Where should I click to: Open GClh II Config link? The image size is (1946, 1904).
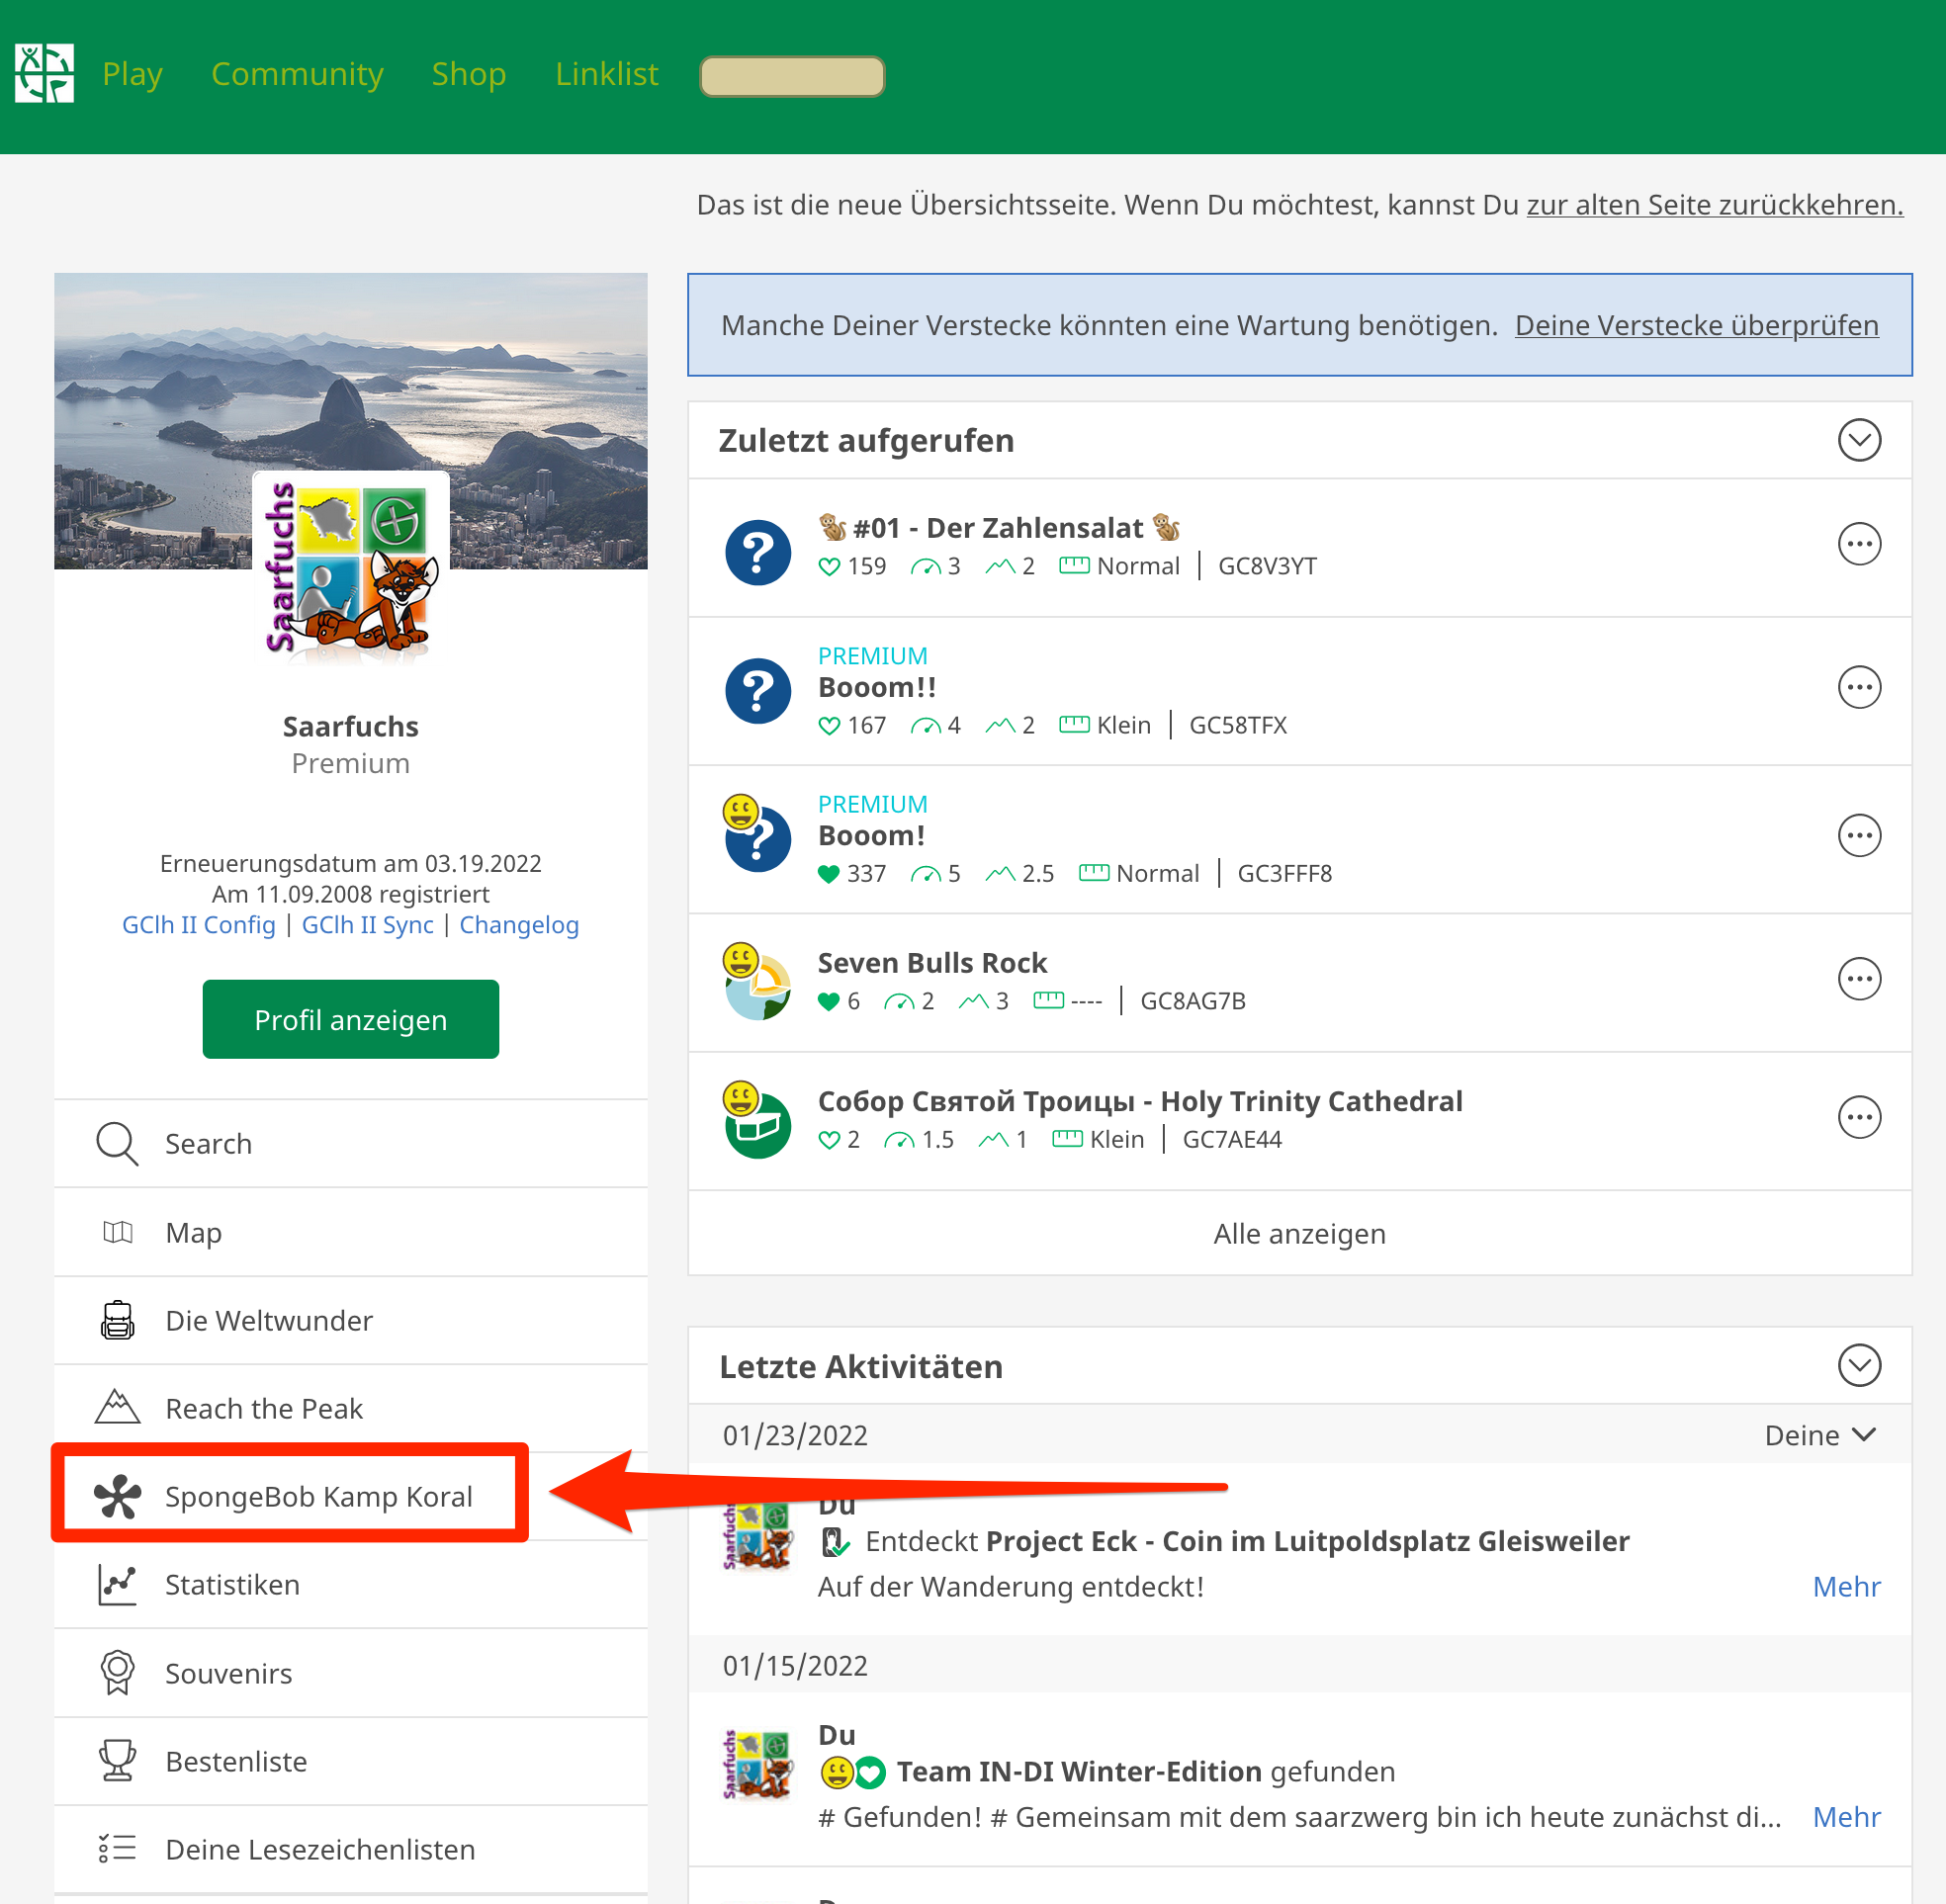coord(198,925)
